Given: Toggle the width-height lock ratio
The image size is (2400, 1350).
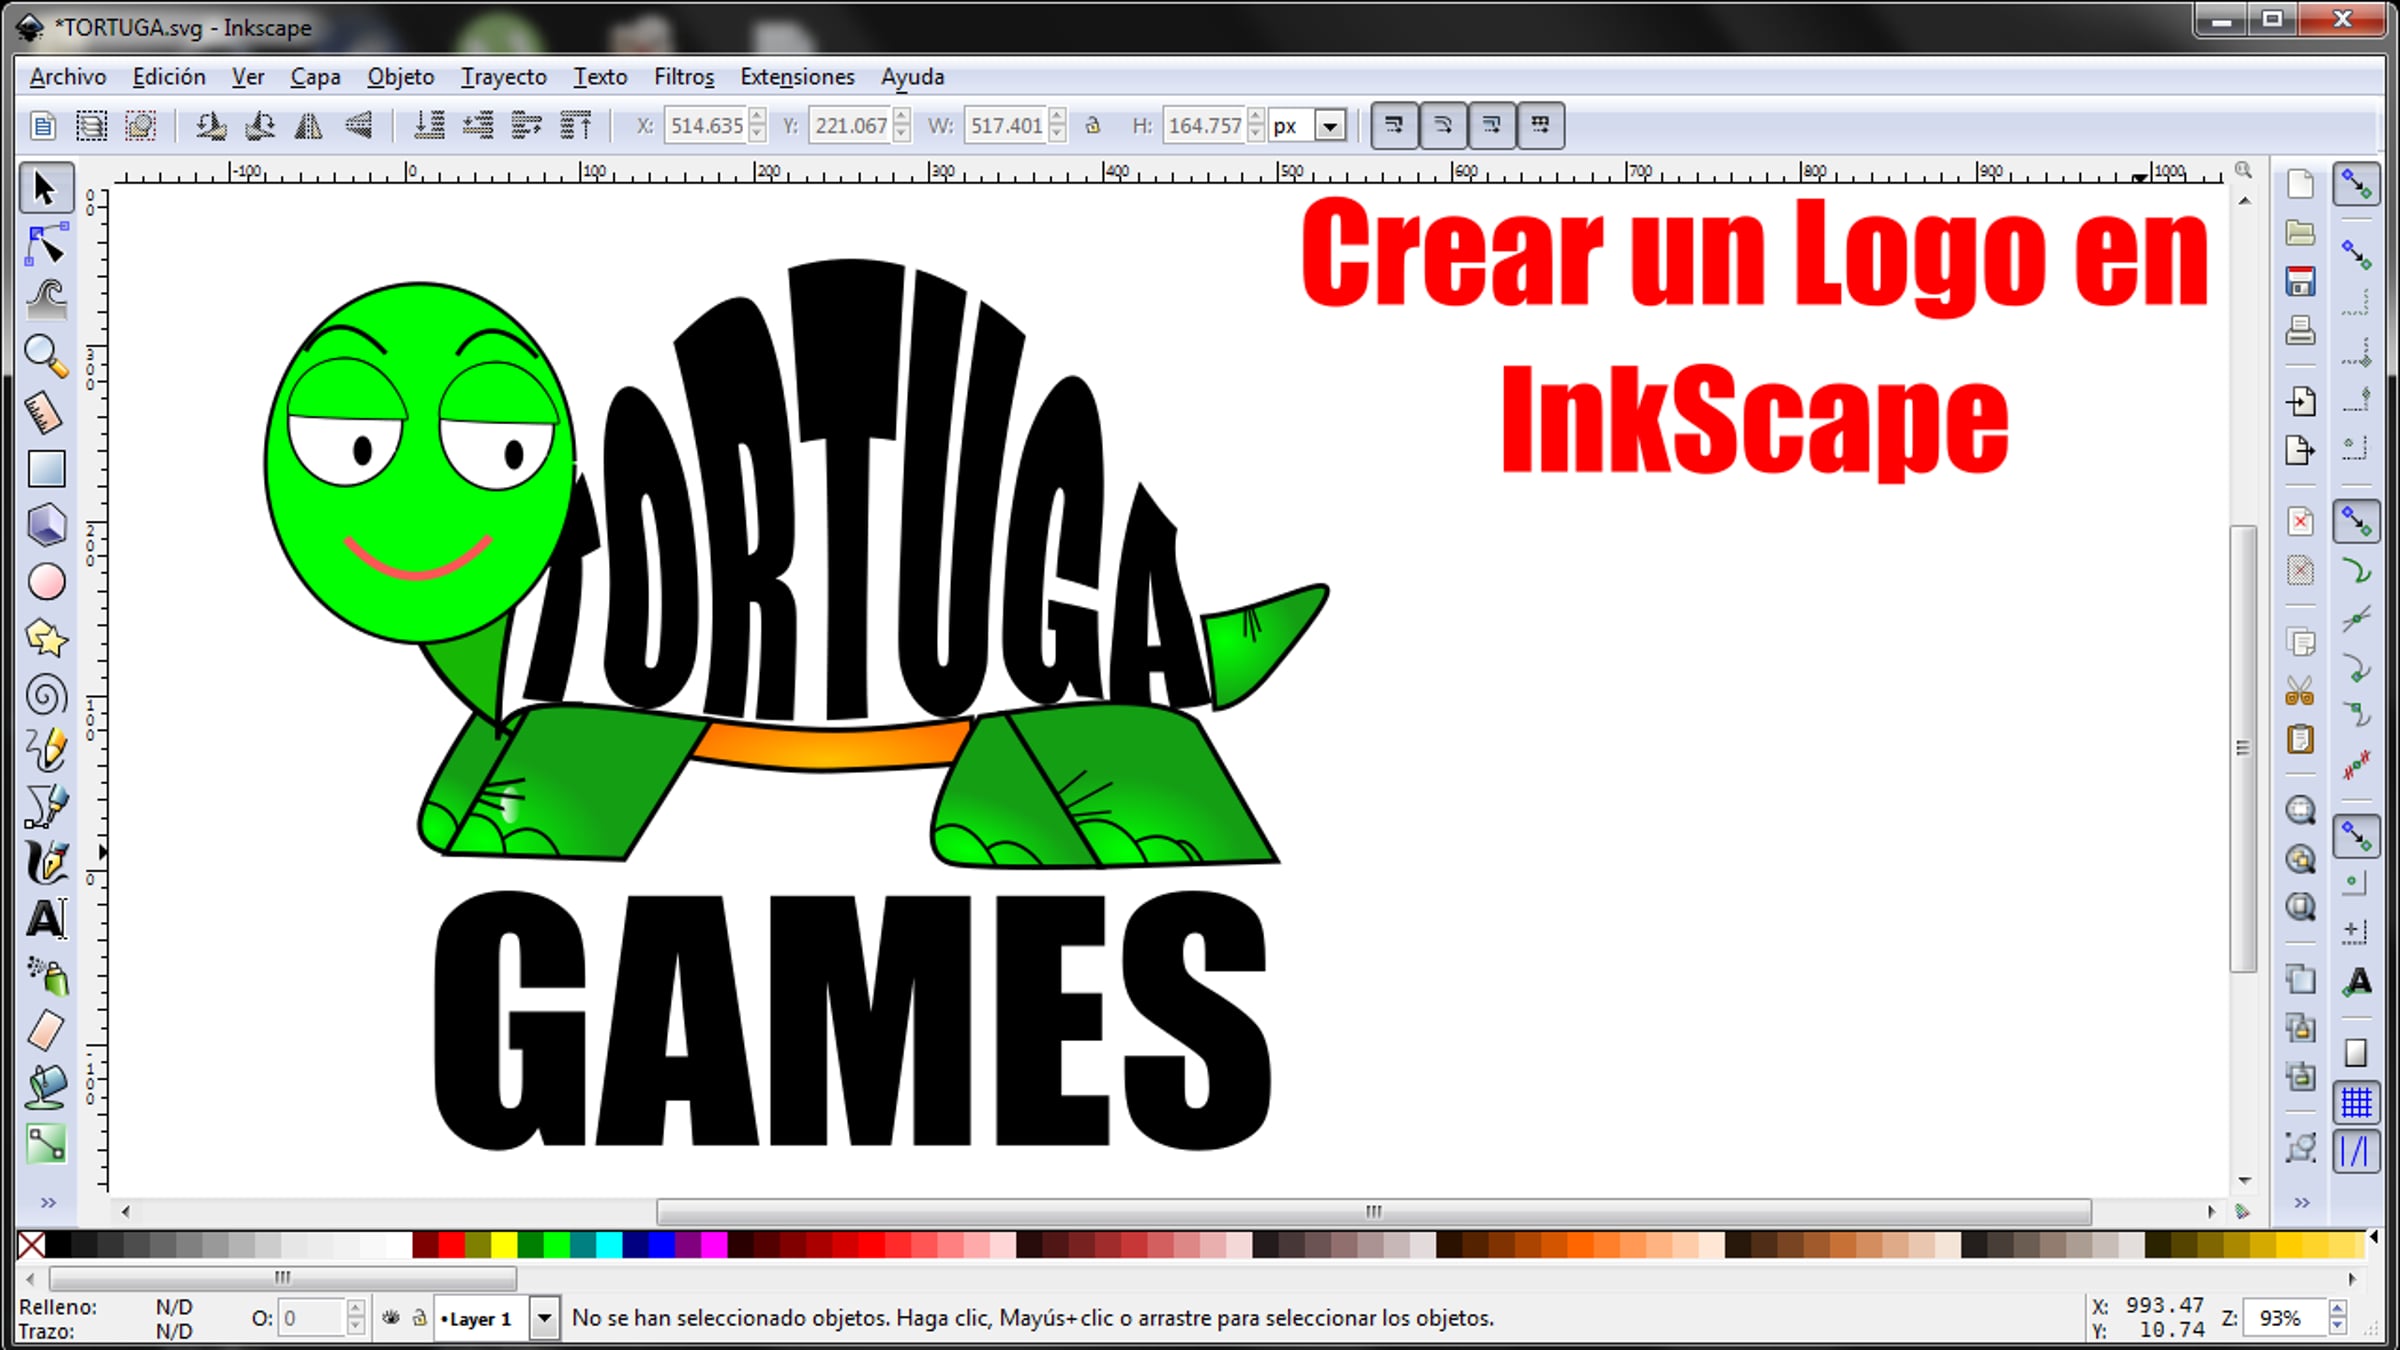Looking at the screenshot, I should [x=1093, y=126].
